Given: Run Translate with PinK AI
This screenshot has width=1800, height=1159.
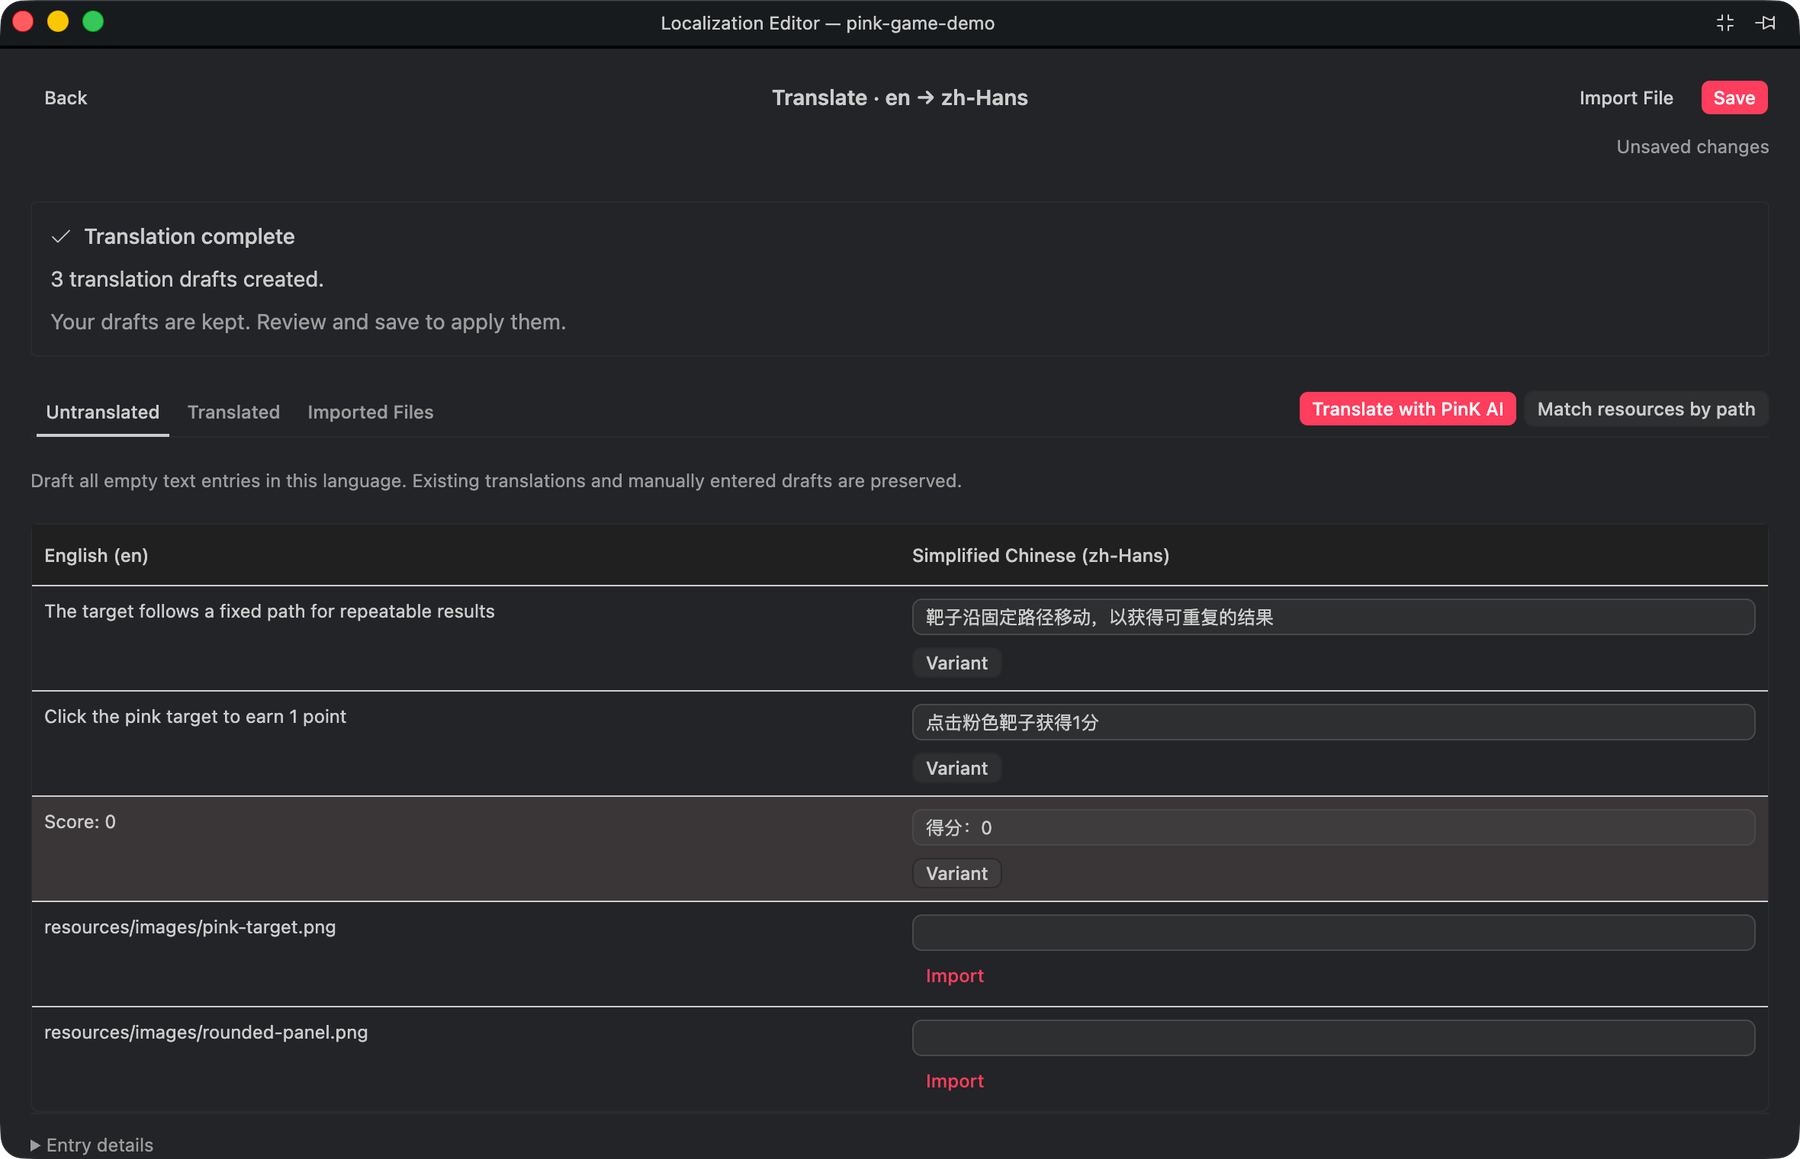Looking at the screenshot, I should [1407, 409].
